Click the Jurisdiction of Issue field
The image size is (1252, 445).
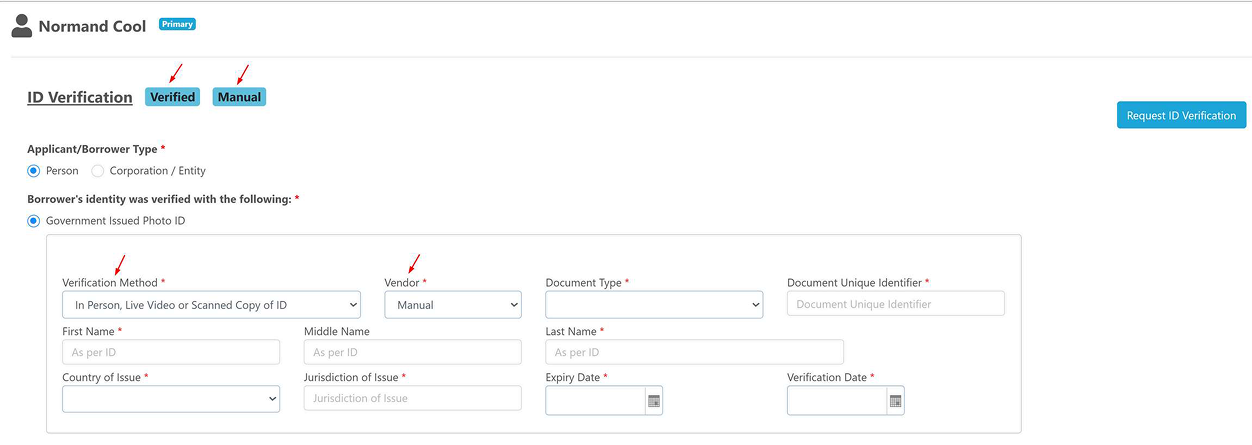pyautogui.click(x=412, y=398)
